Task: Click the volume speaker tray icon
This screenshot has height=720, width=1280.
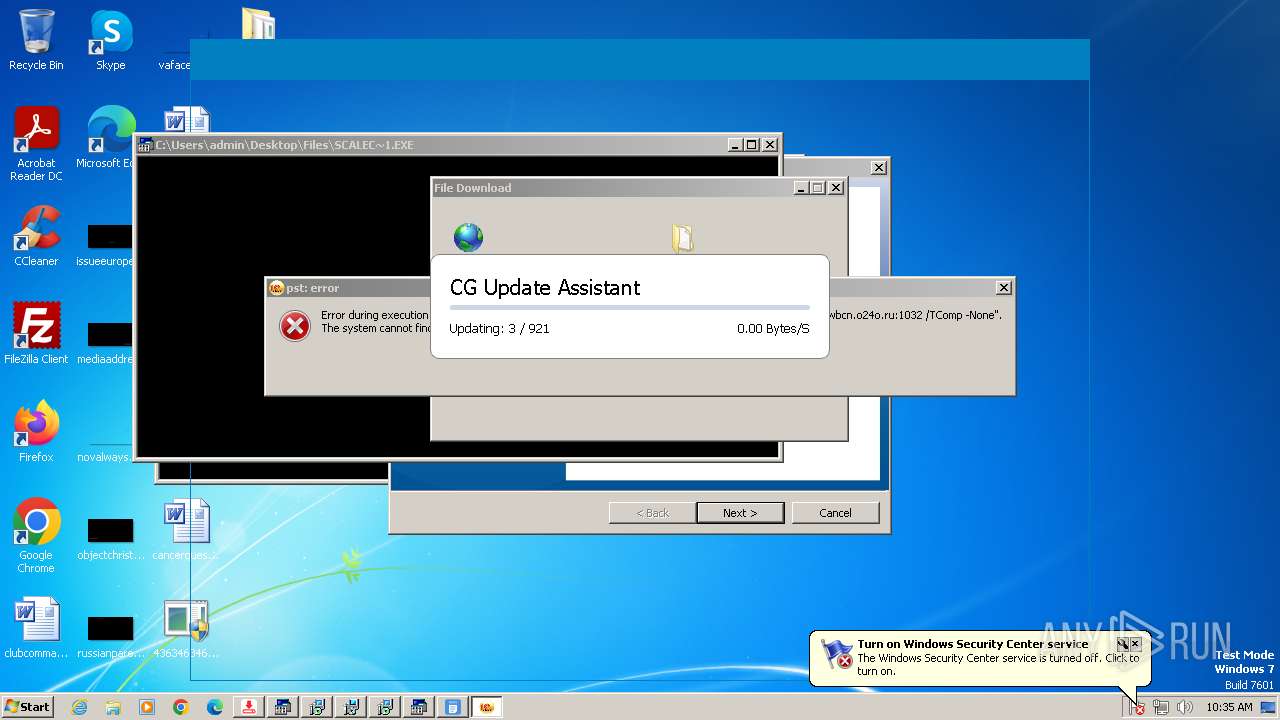Action: point(1185,707)
